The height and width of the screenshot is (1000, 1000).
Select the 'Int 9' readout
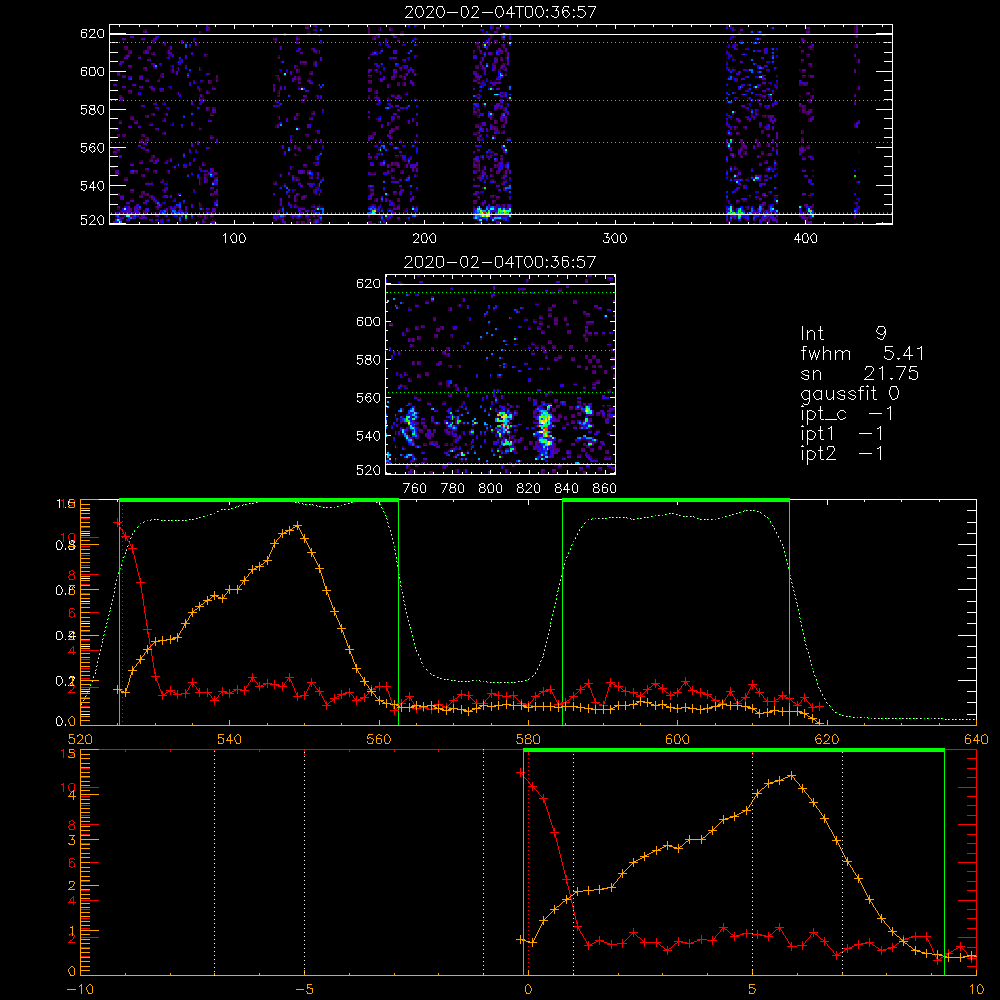[x=843, y=334]
